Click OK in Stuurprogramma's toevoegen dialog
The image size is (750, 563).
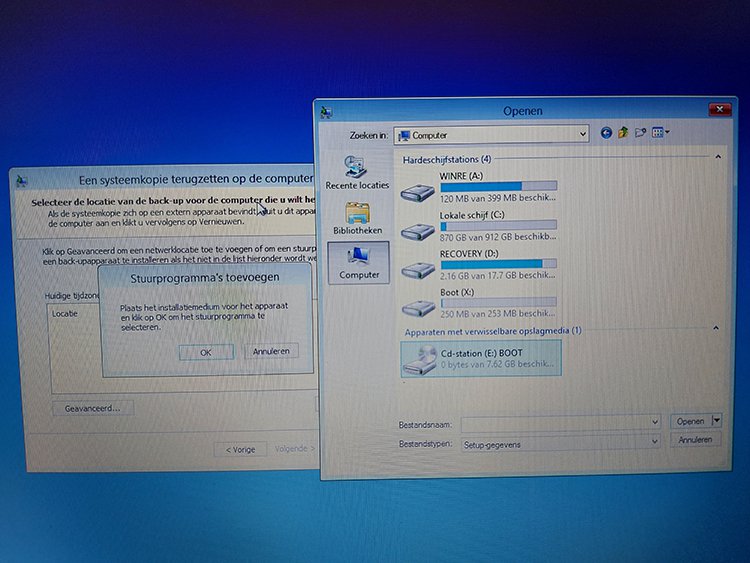[x=206, y=353]
